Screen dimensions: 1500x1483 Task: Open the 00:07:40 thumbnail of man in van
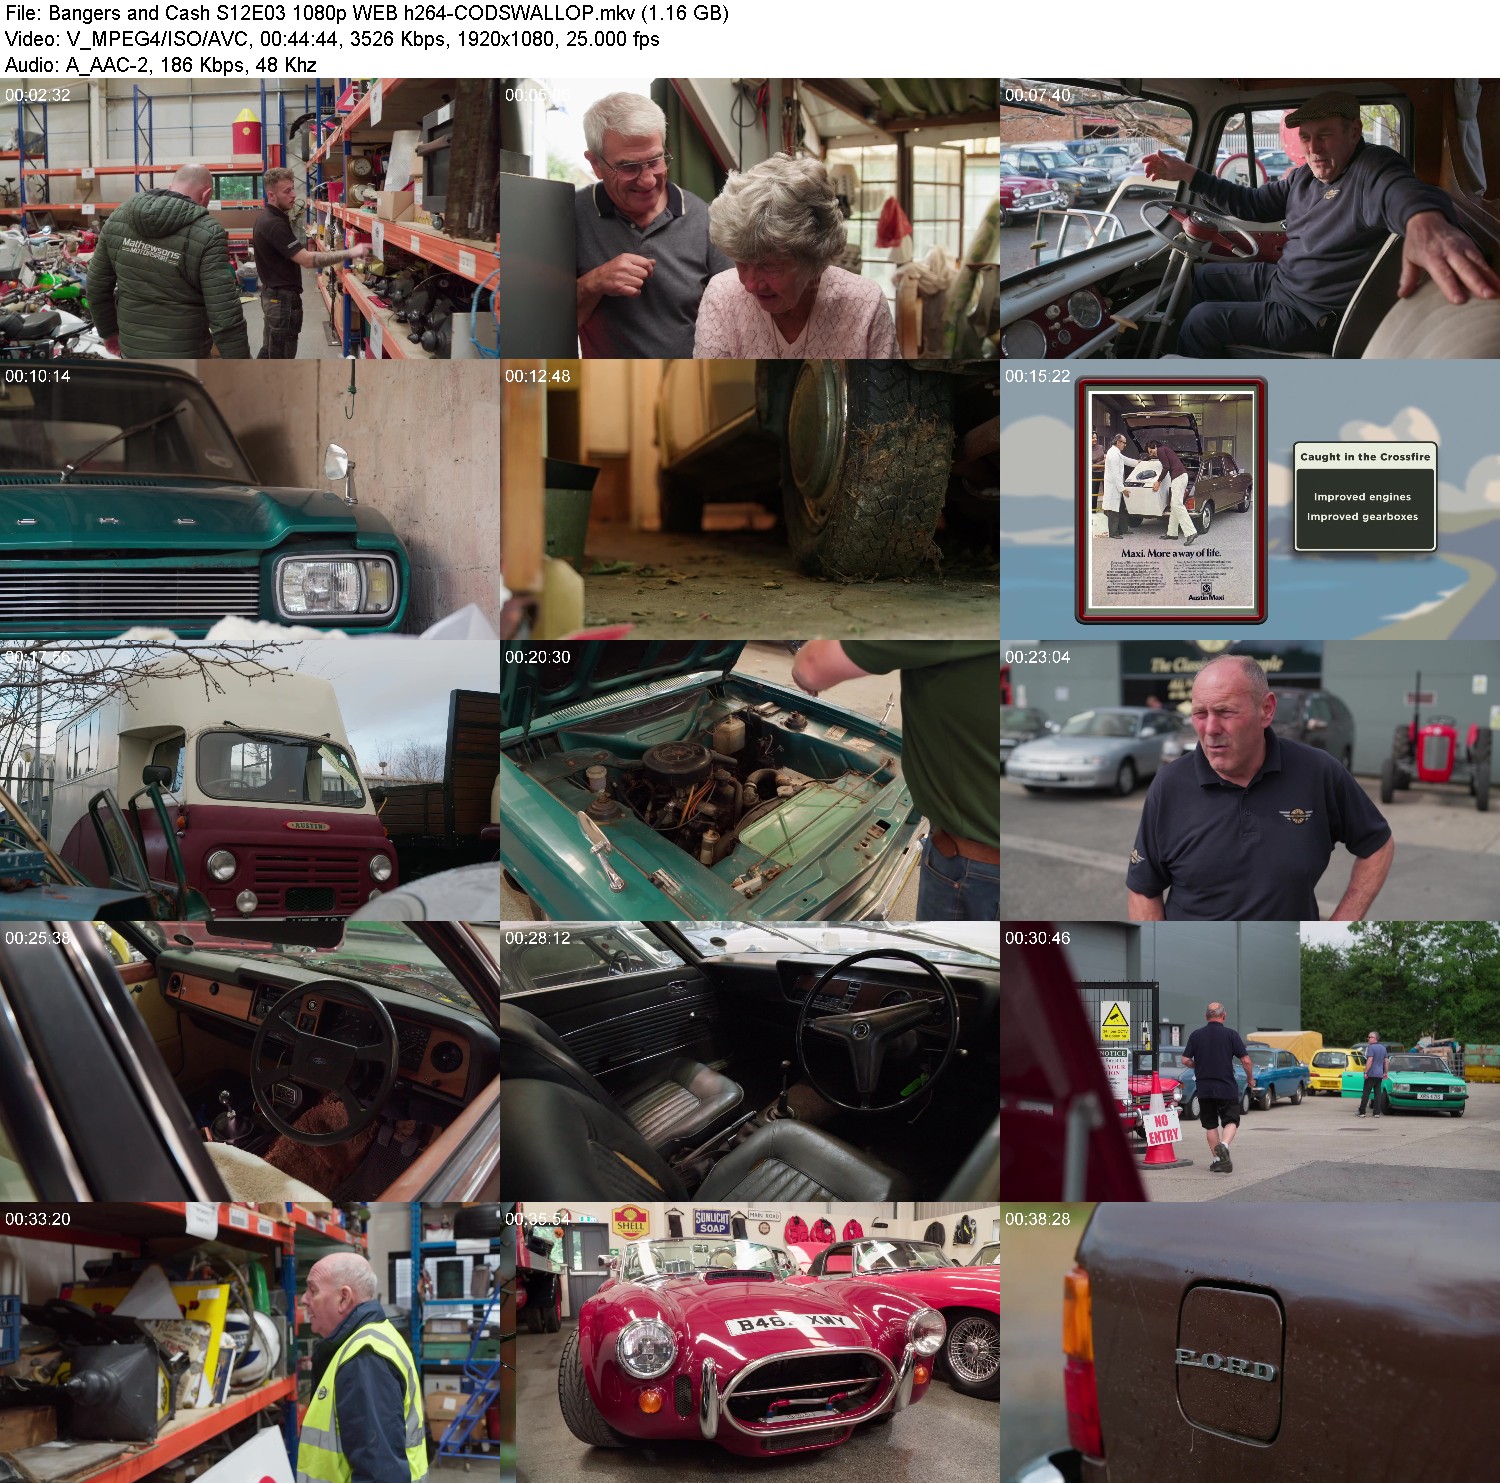click(x=1250, y=219)
